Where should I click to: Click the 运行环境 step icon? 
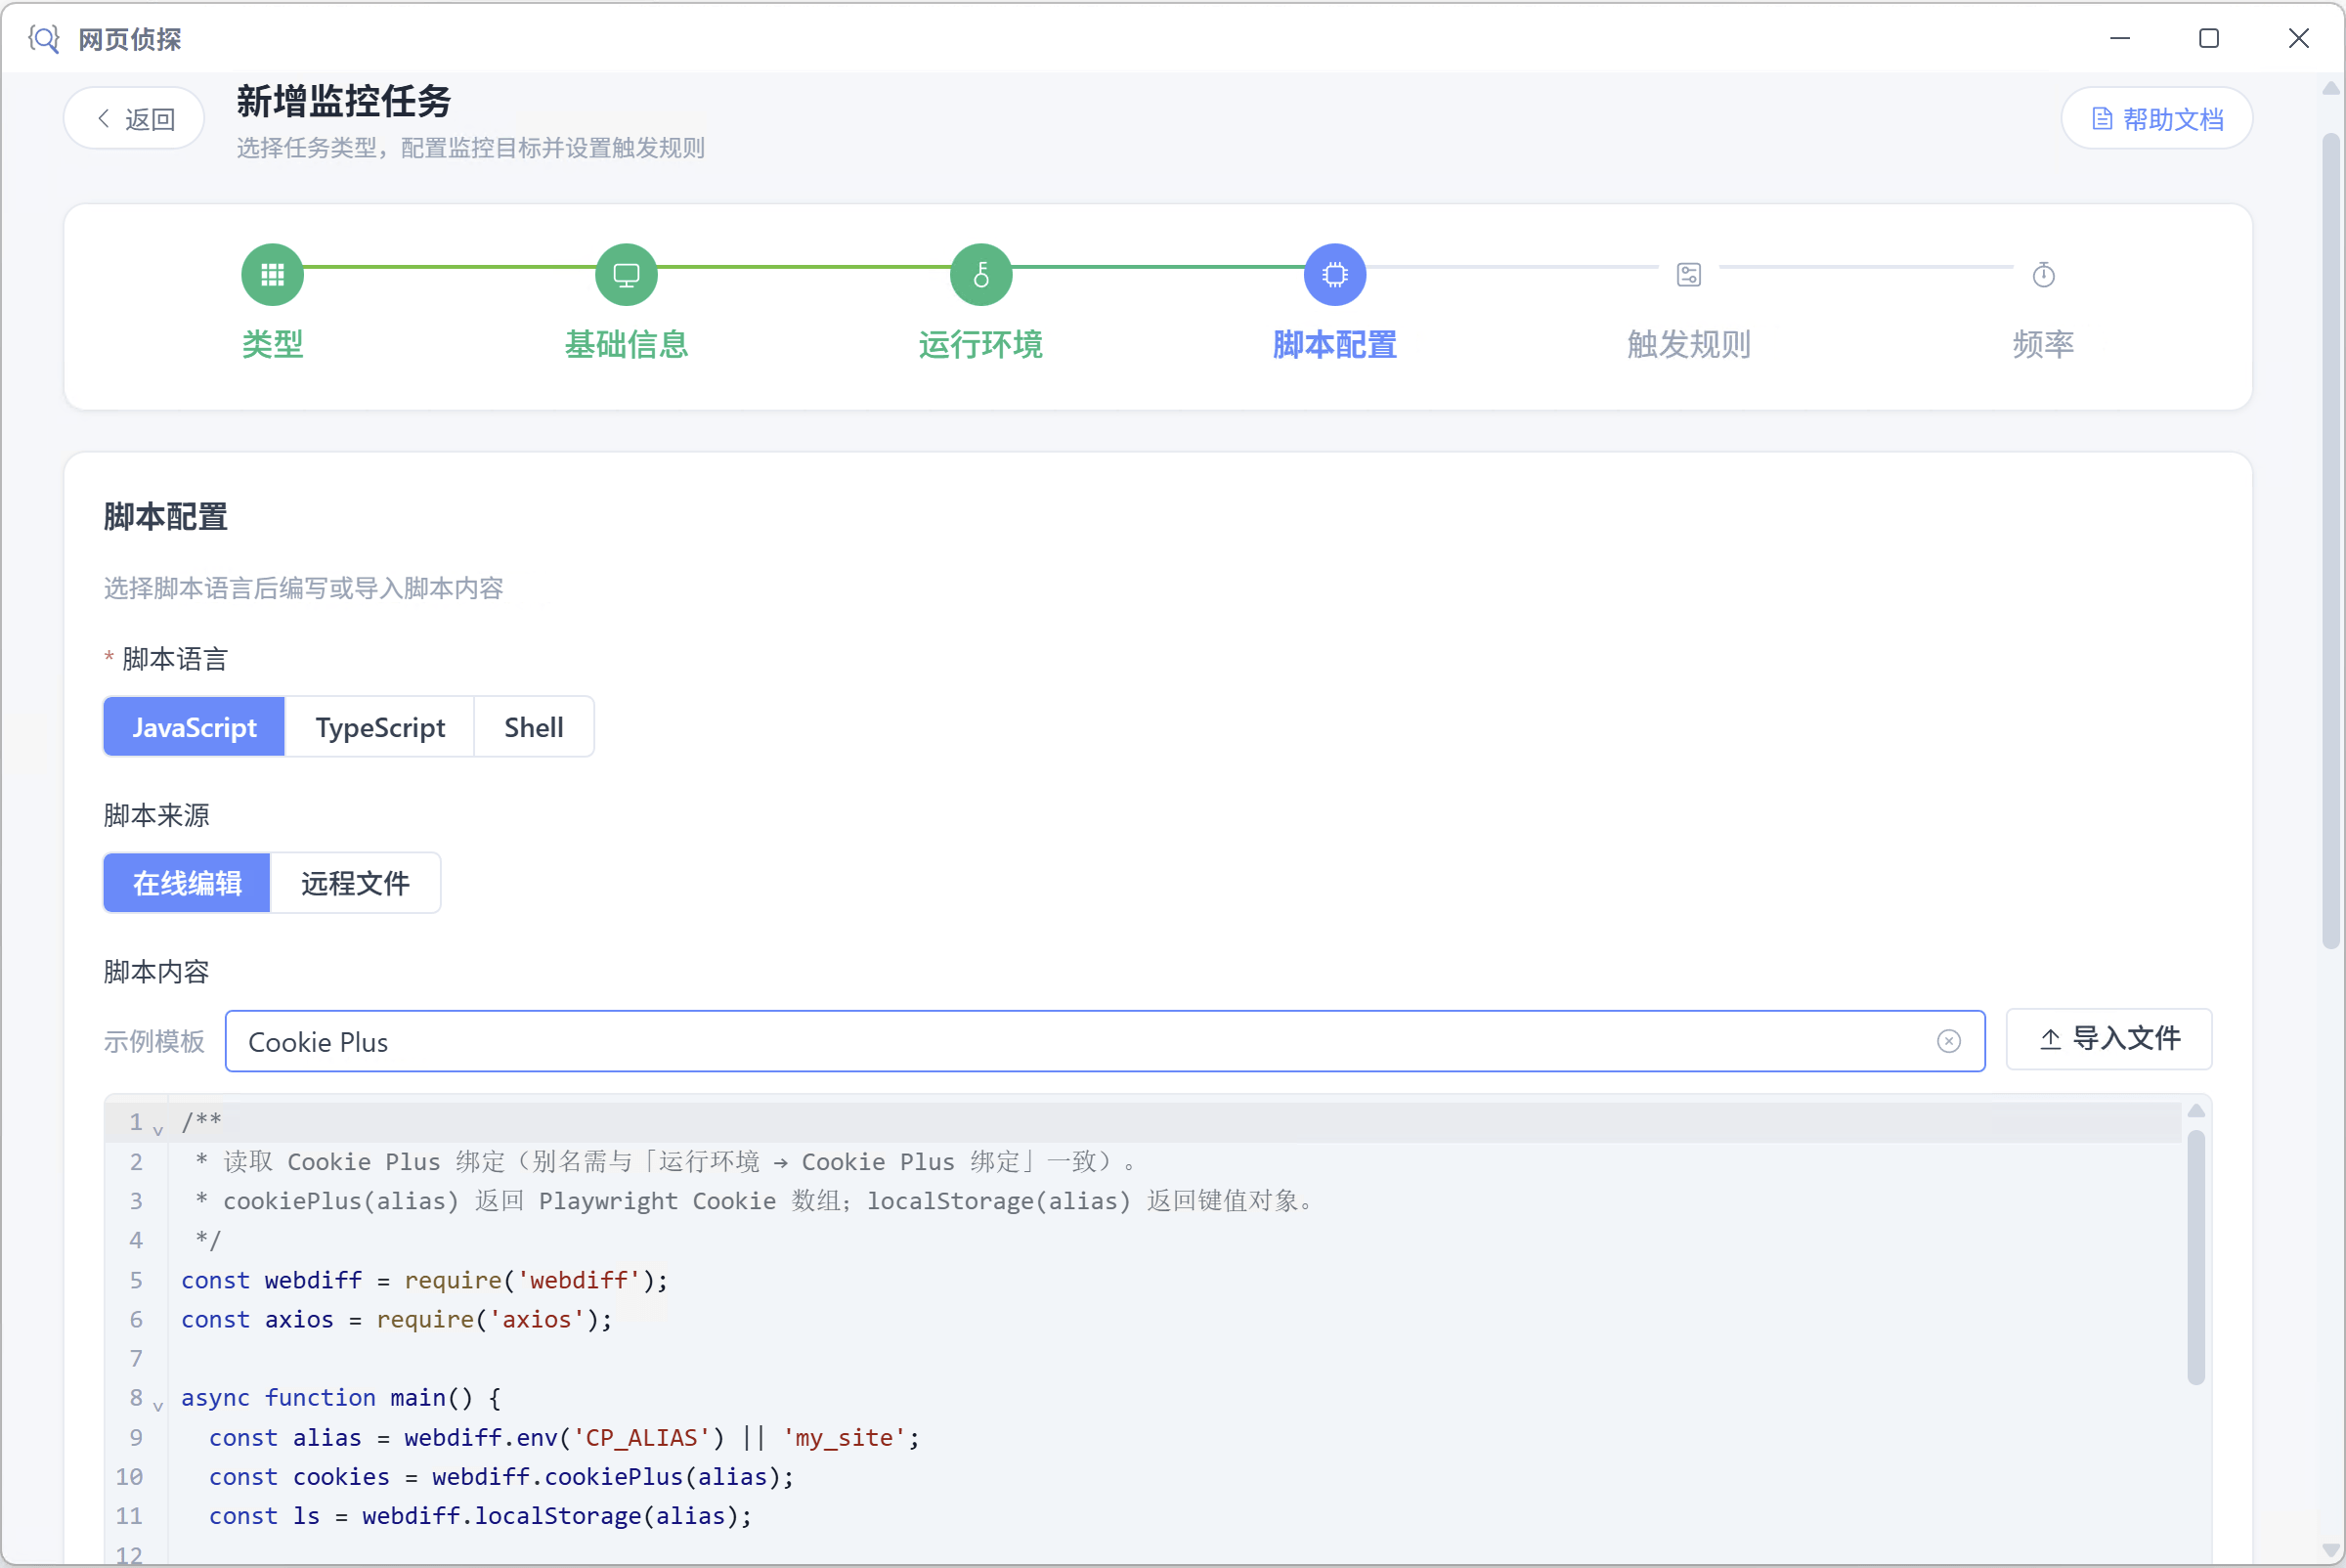981,274
